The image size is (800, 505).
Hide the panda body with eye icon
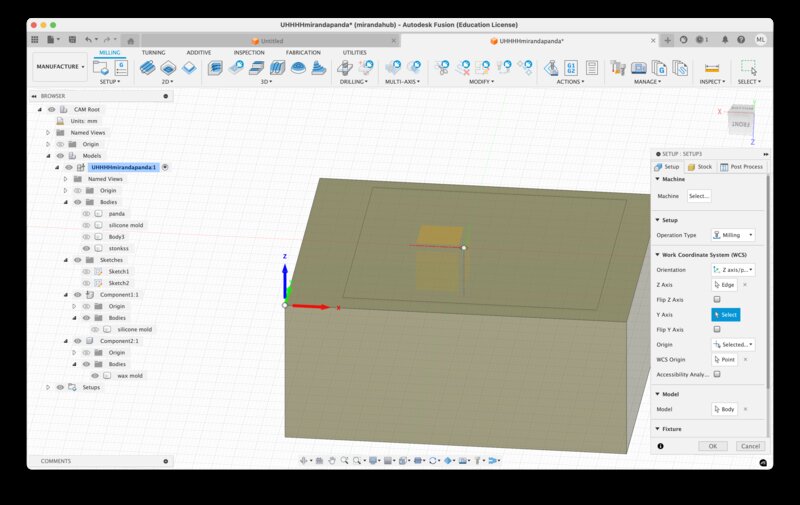pos(86,214)
